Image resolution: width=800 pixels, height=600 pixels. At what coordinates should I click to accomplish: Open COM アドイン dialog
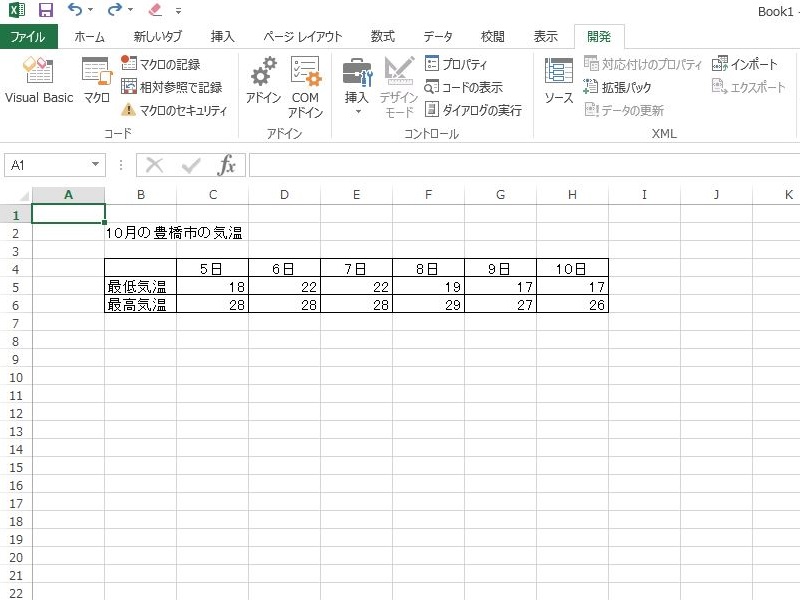305,86
